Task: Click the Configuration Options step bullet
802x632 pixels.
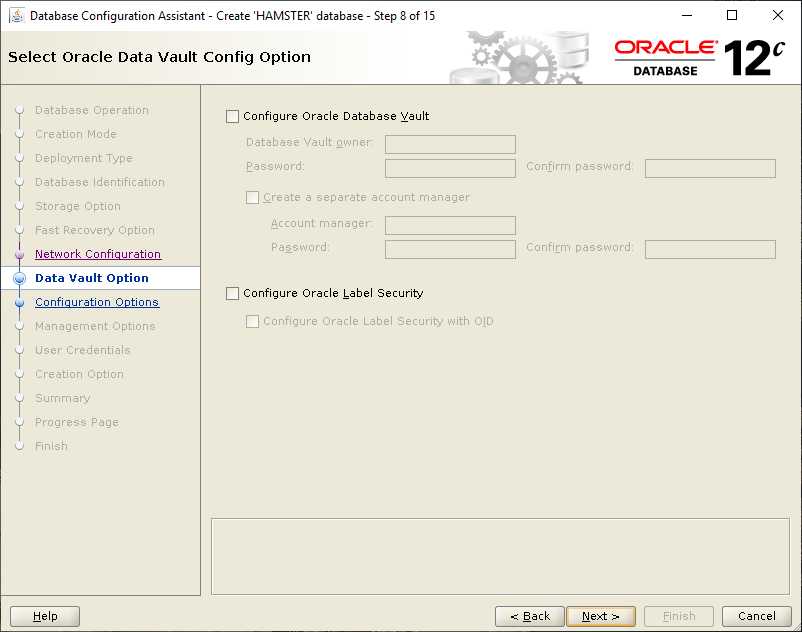Action: coord(19,302)
